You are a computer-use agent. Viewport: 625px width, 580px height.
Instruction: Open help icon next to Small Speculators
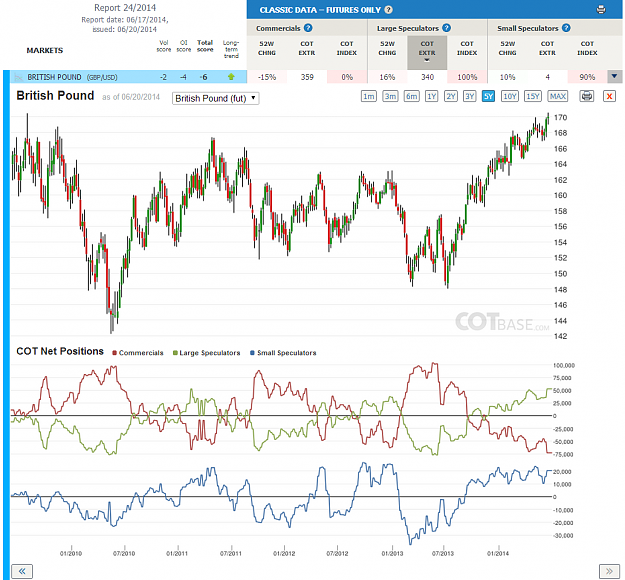(x=566, y=28)
